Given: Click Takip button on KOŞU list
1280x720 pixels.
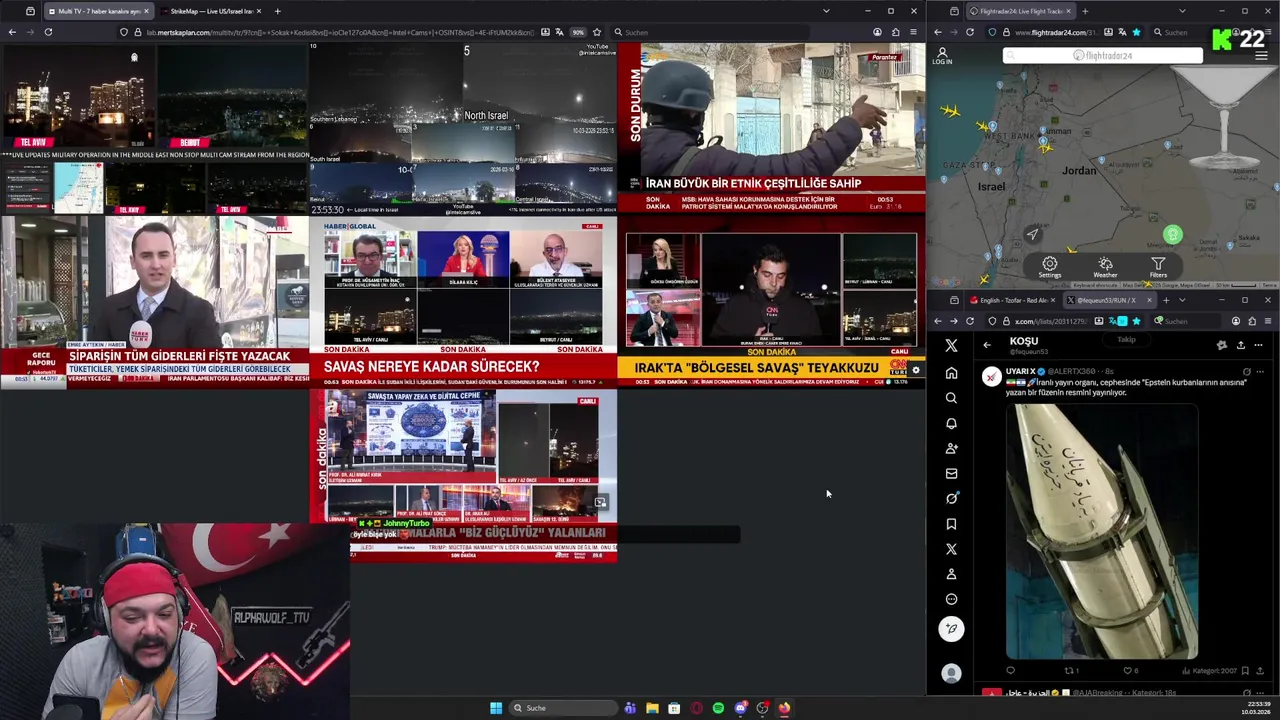Looking at the screenshot, I should tap(1126, 340).
